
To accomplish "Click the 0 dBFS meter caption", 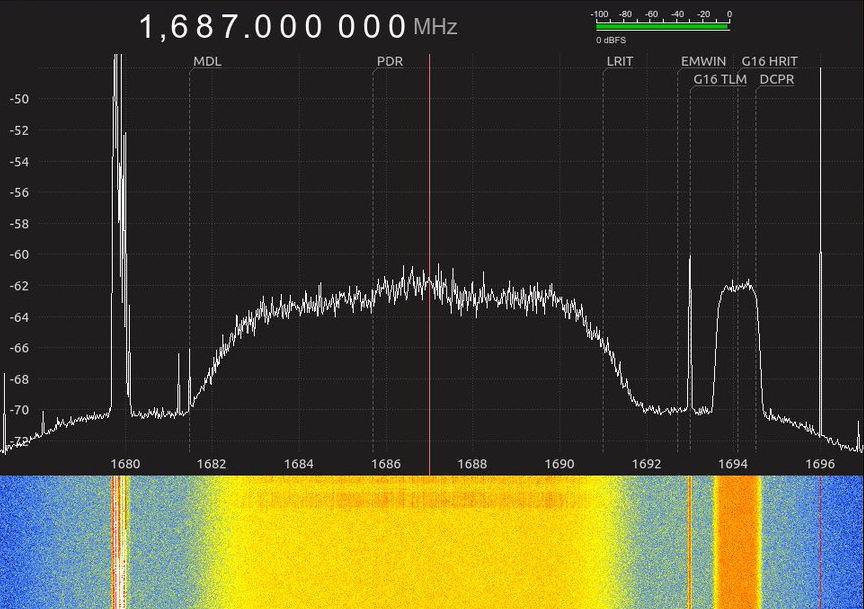I will [611, 40].
